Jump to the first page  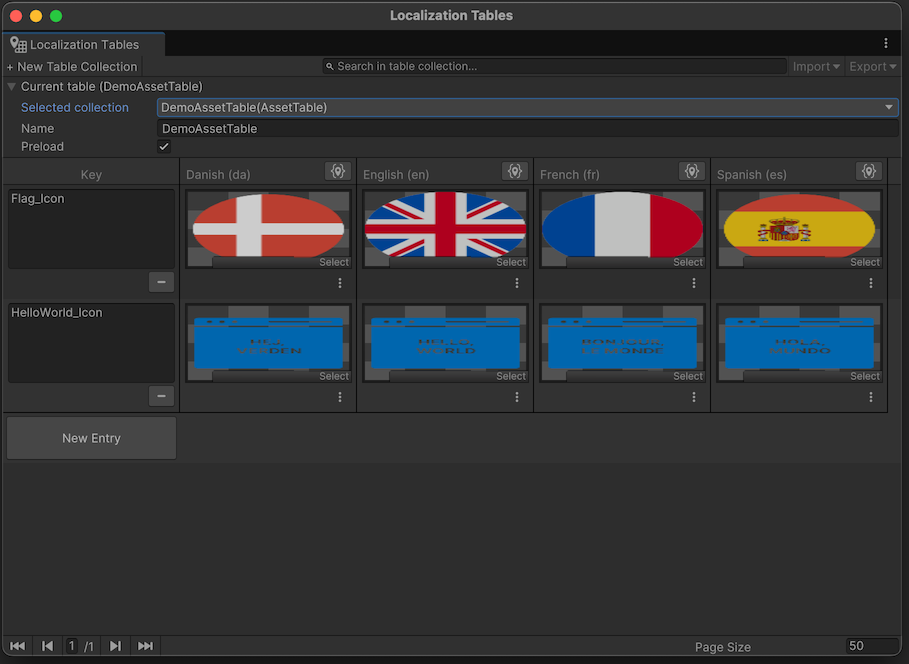click(18, 646)
